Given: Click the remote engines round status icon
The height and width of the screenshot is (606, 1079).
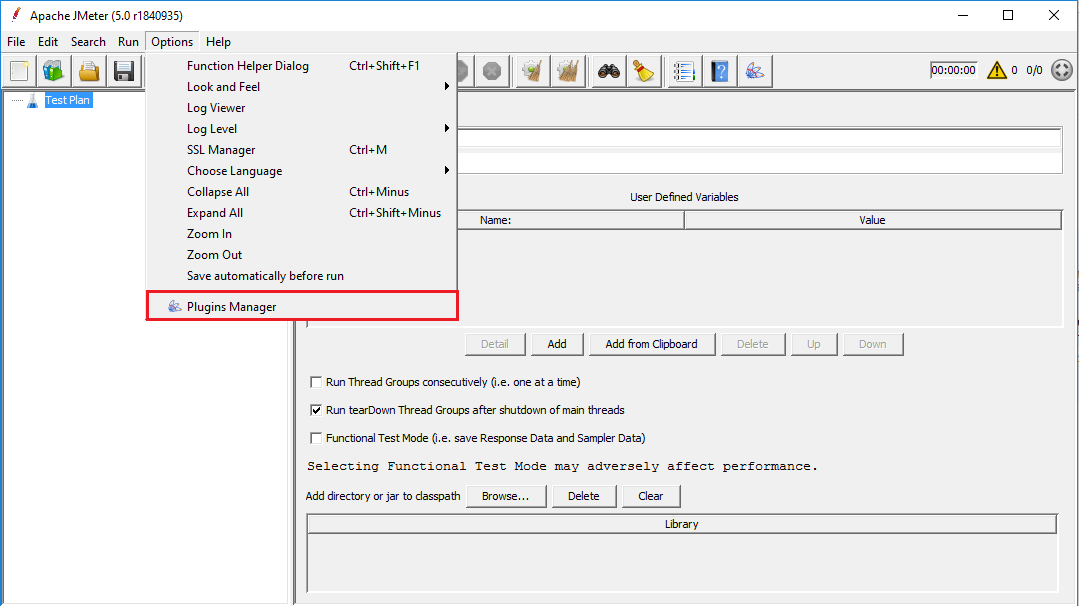Looking at the screenshot, I should tap(1062, 70).
